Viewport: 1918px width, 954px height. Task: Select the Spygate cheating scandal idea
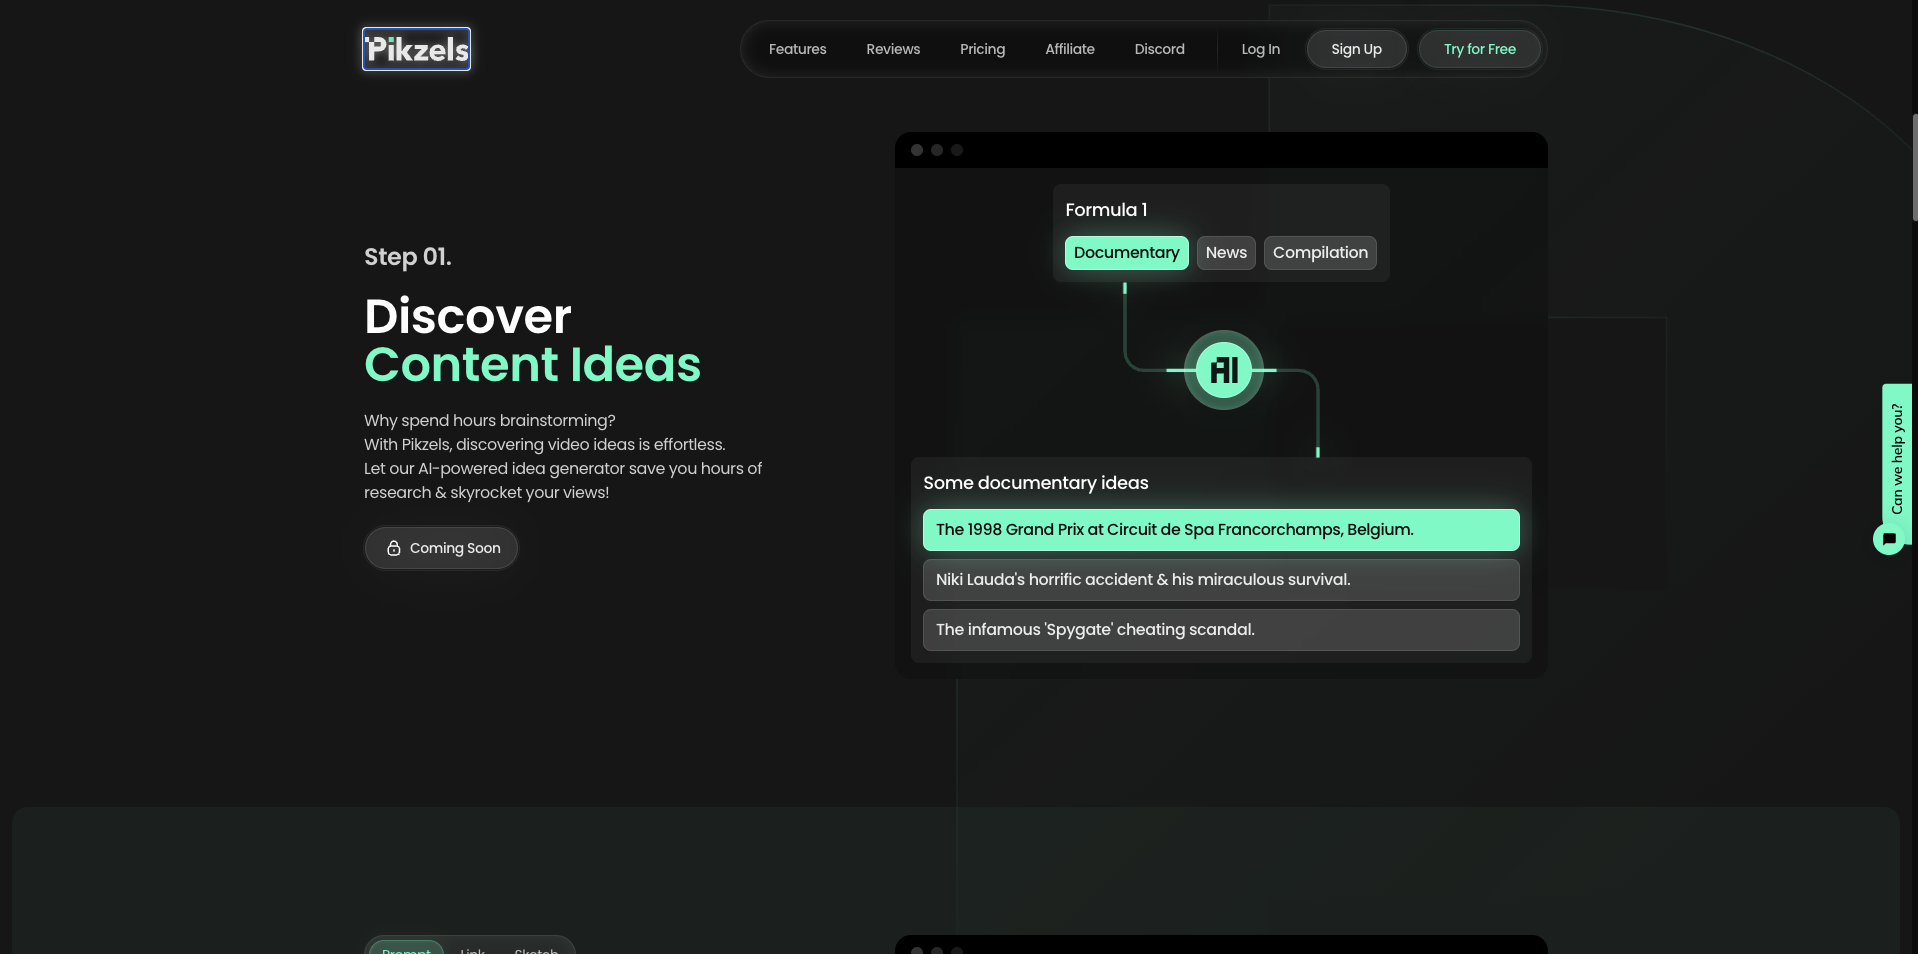(x=1221, y=630)
